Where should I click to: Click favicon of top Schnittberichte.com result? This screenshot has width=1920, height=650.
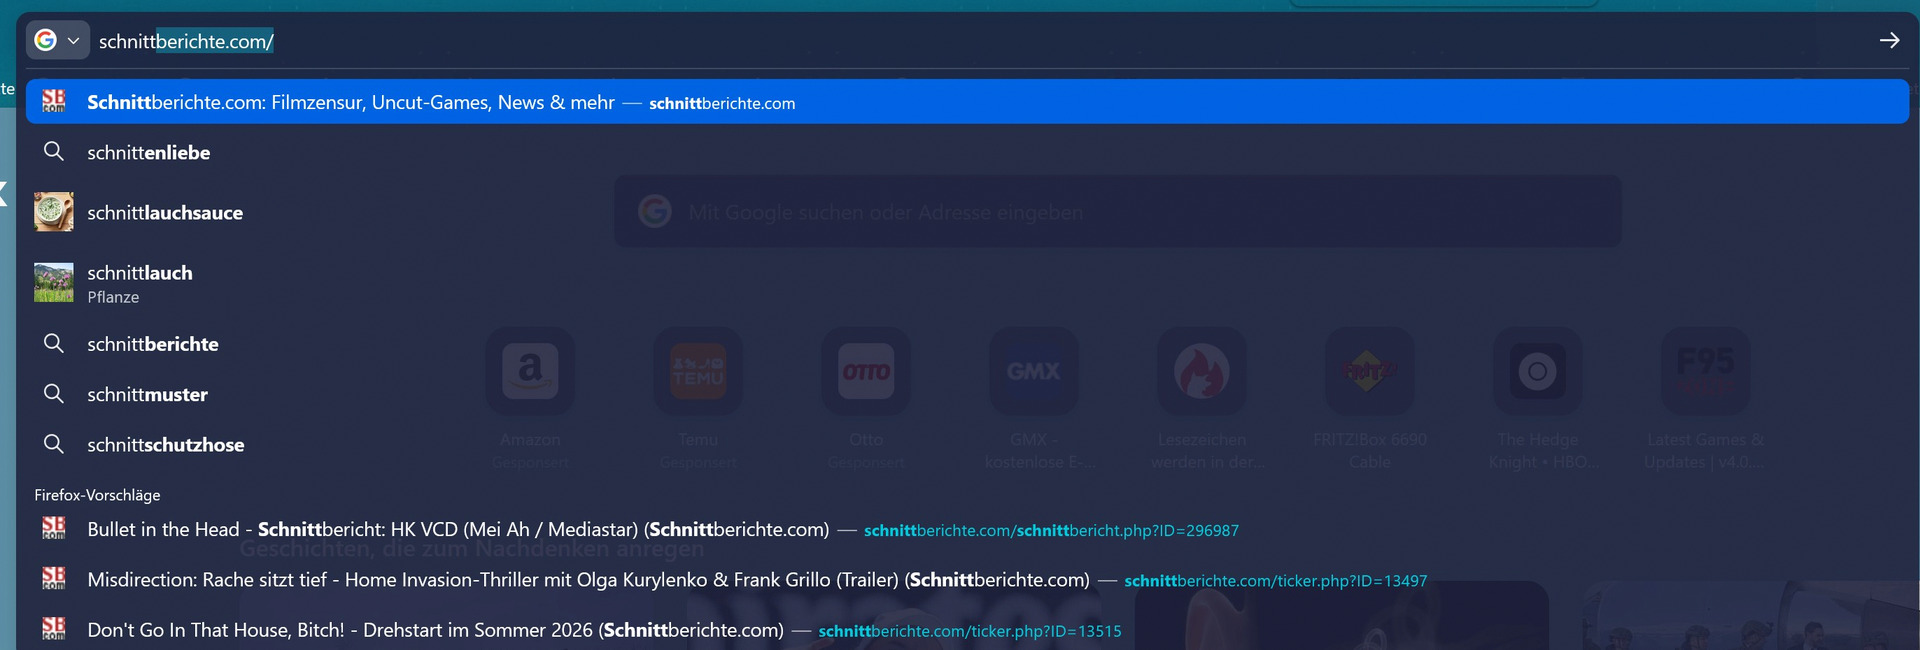click(54, 101)
